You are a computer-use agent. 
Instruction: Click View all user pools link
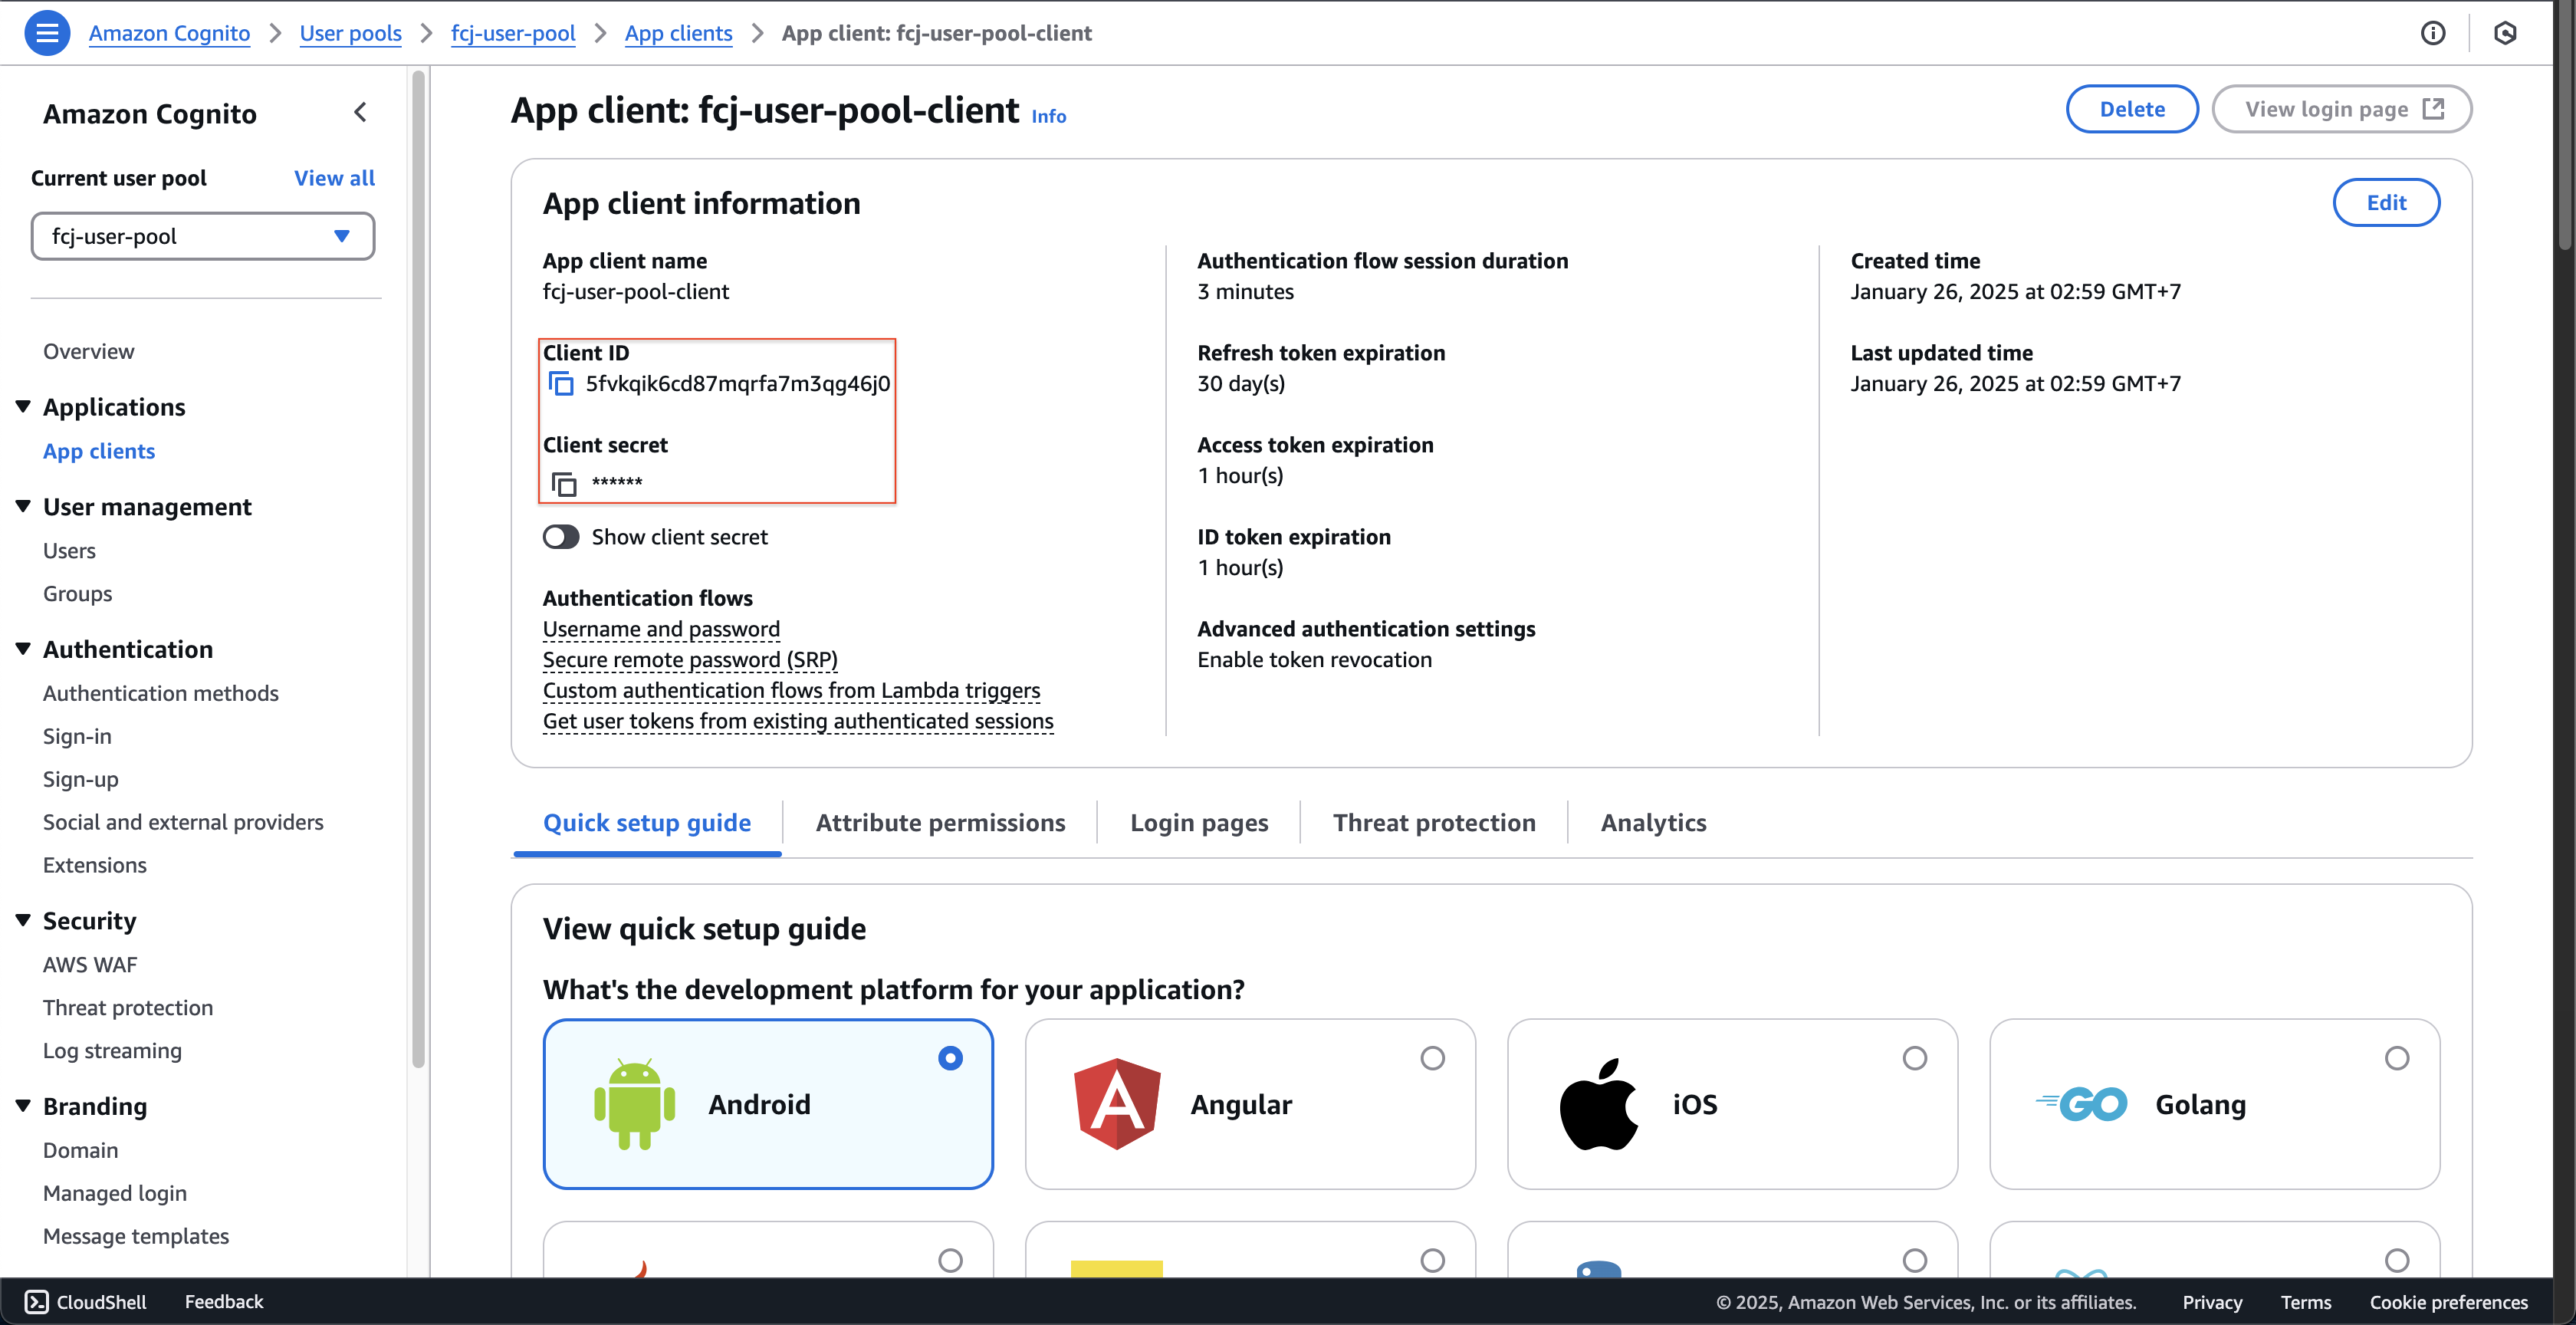point(334,178)
